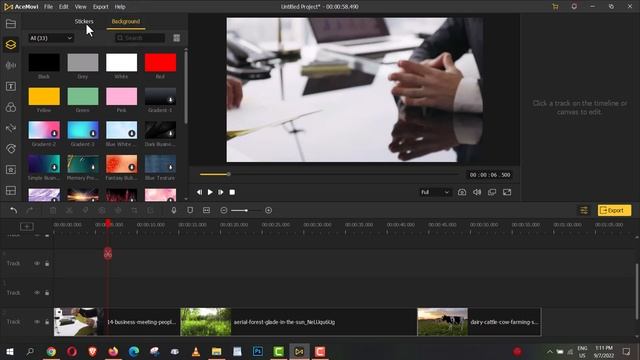Lock the track under the scissors marker

tap(47, 263)
